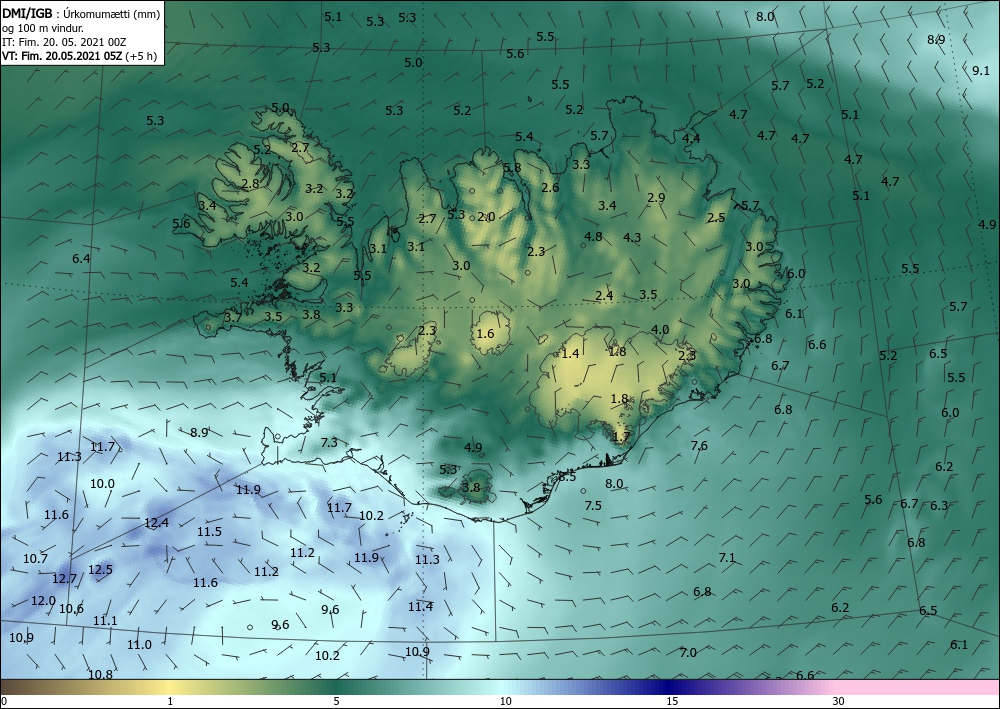Image resolution: width=1000 pixels, height=709 pixels.
Task: Click the 2.6 value label
Action: tap(550, 187)
